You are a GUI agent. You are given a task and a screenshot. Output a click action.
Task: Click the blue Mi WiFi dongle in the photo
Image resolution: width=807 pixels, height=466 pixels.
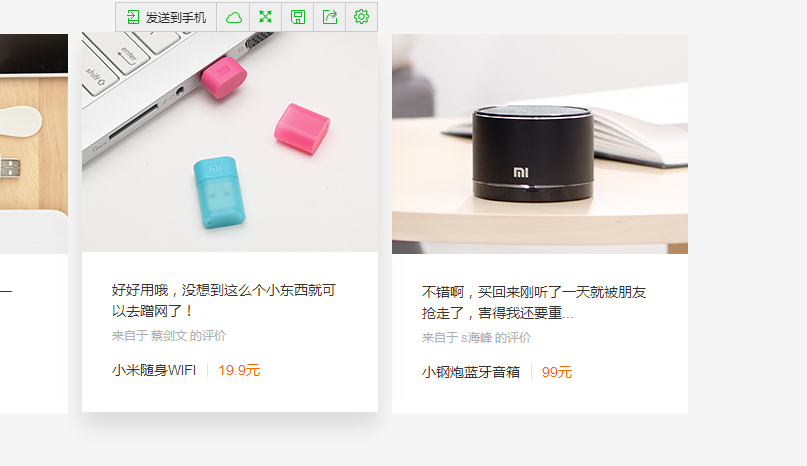point(219,192)
